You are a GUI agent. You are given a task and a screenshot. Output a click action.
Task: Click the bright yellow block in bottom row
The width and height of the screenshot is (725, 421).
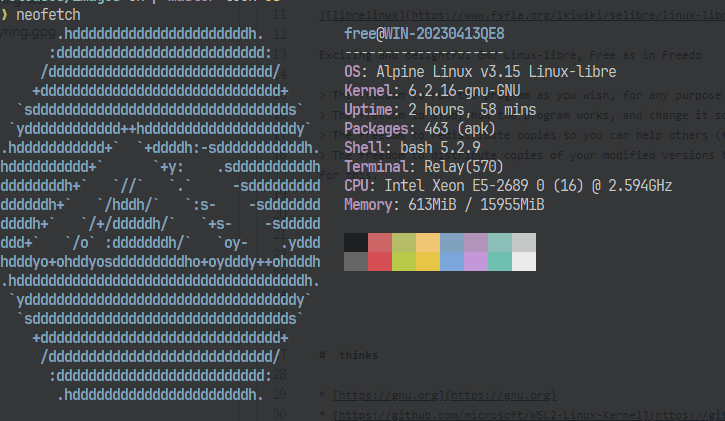tap(428, 262)
